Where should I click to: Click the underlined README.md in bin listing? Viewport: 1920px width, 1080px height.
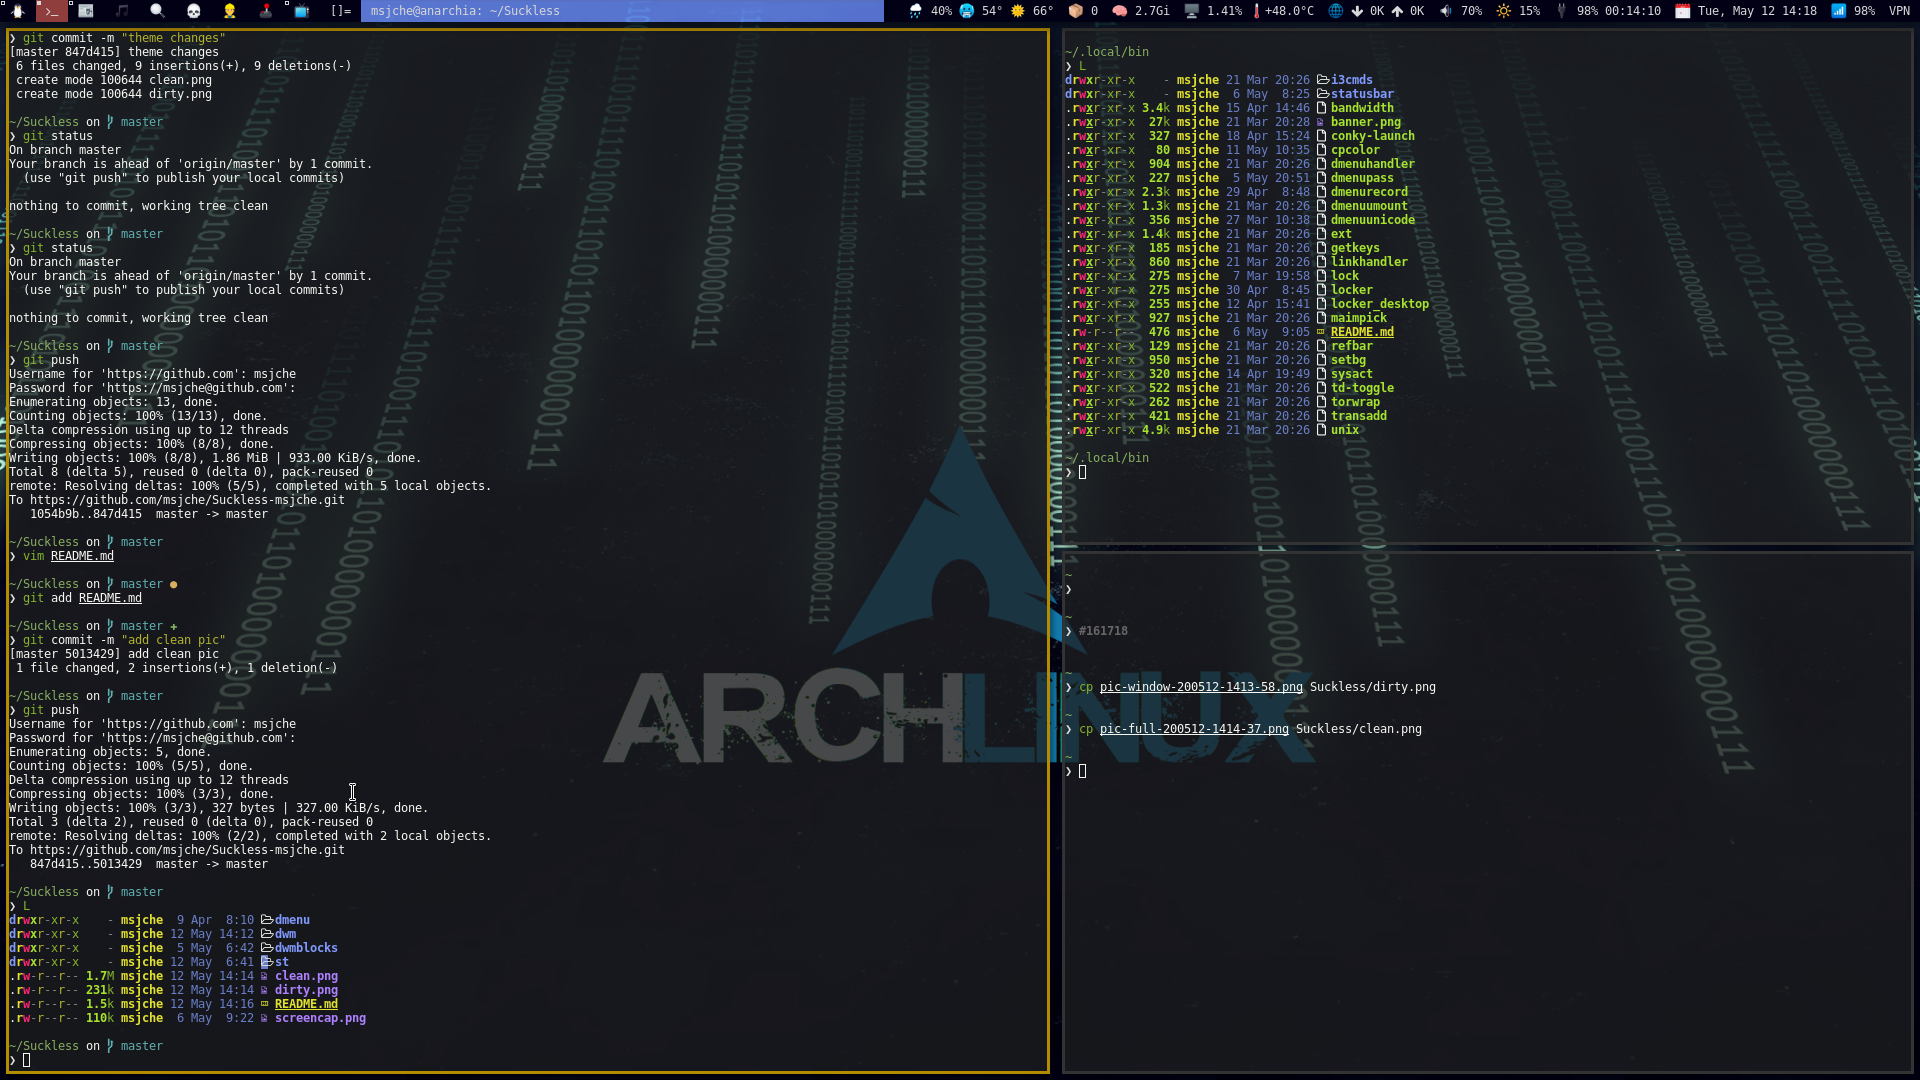click(1361, 332)
